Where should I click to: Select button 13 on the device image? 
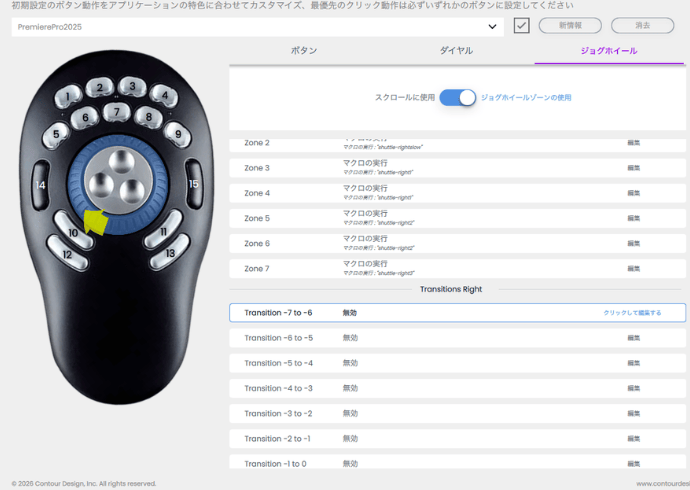tap(170, 253)
